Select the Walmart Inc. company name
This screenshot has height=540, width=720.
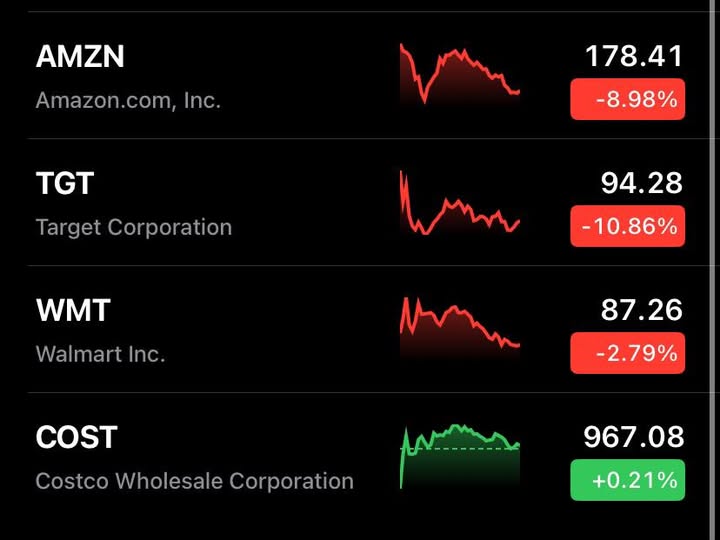pyautogui.click(x=100, y=355)
